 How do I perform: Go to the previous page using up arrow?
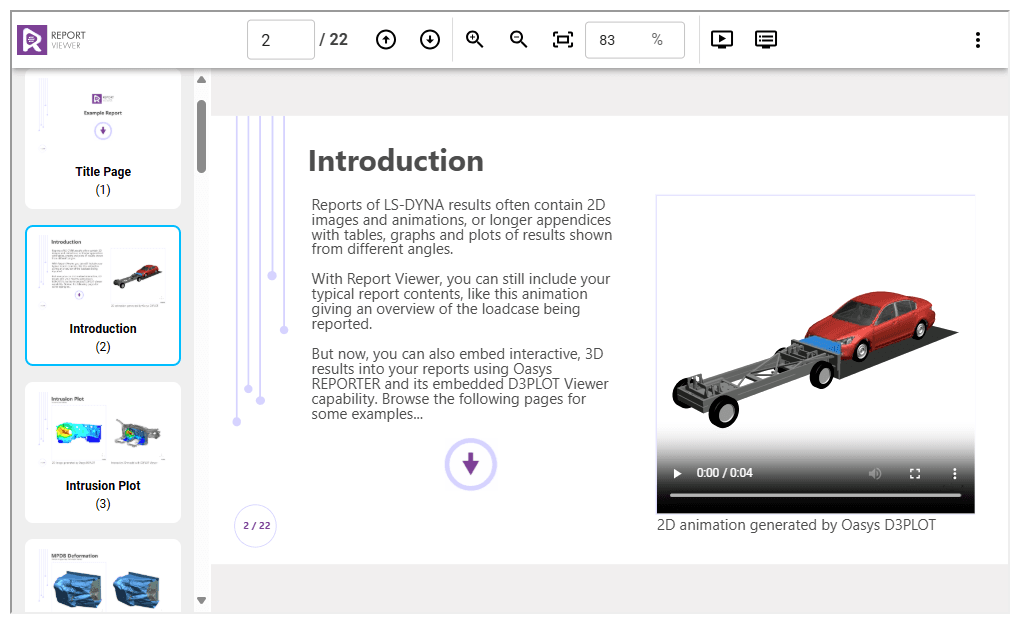[x=386, y=40]
